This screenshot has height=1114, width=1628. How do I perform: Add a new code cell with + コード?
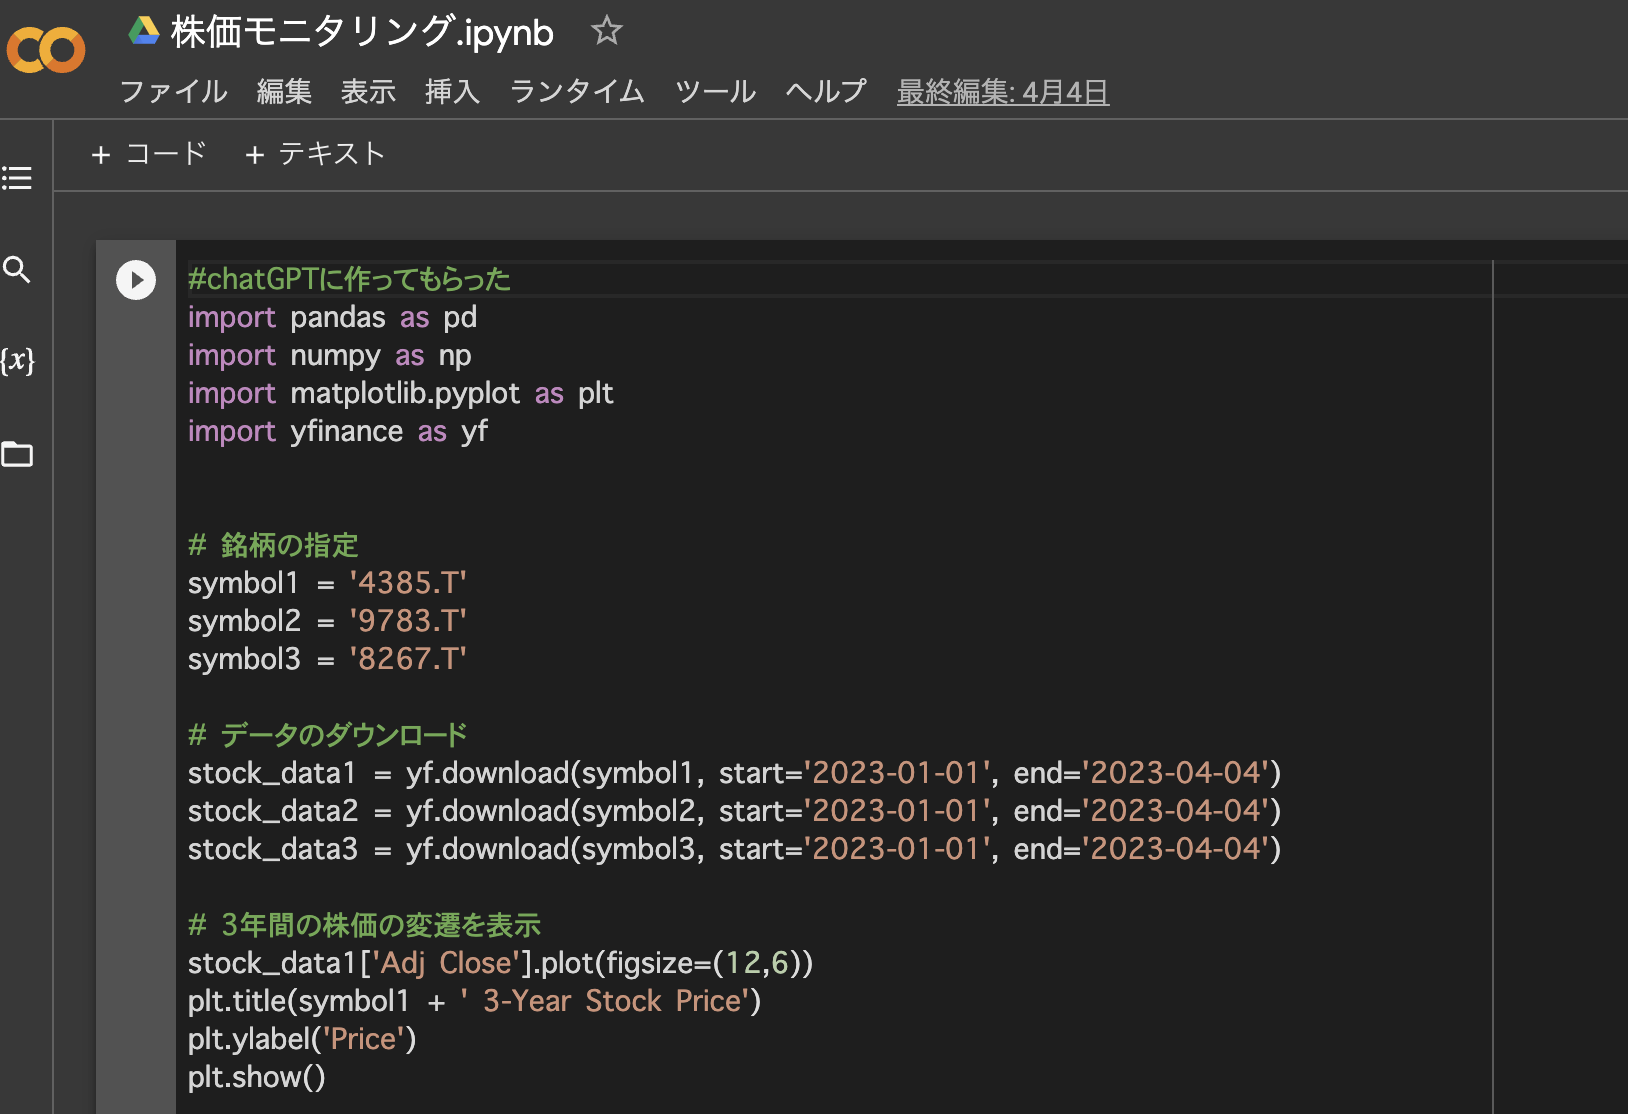coord(149,154)
